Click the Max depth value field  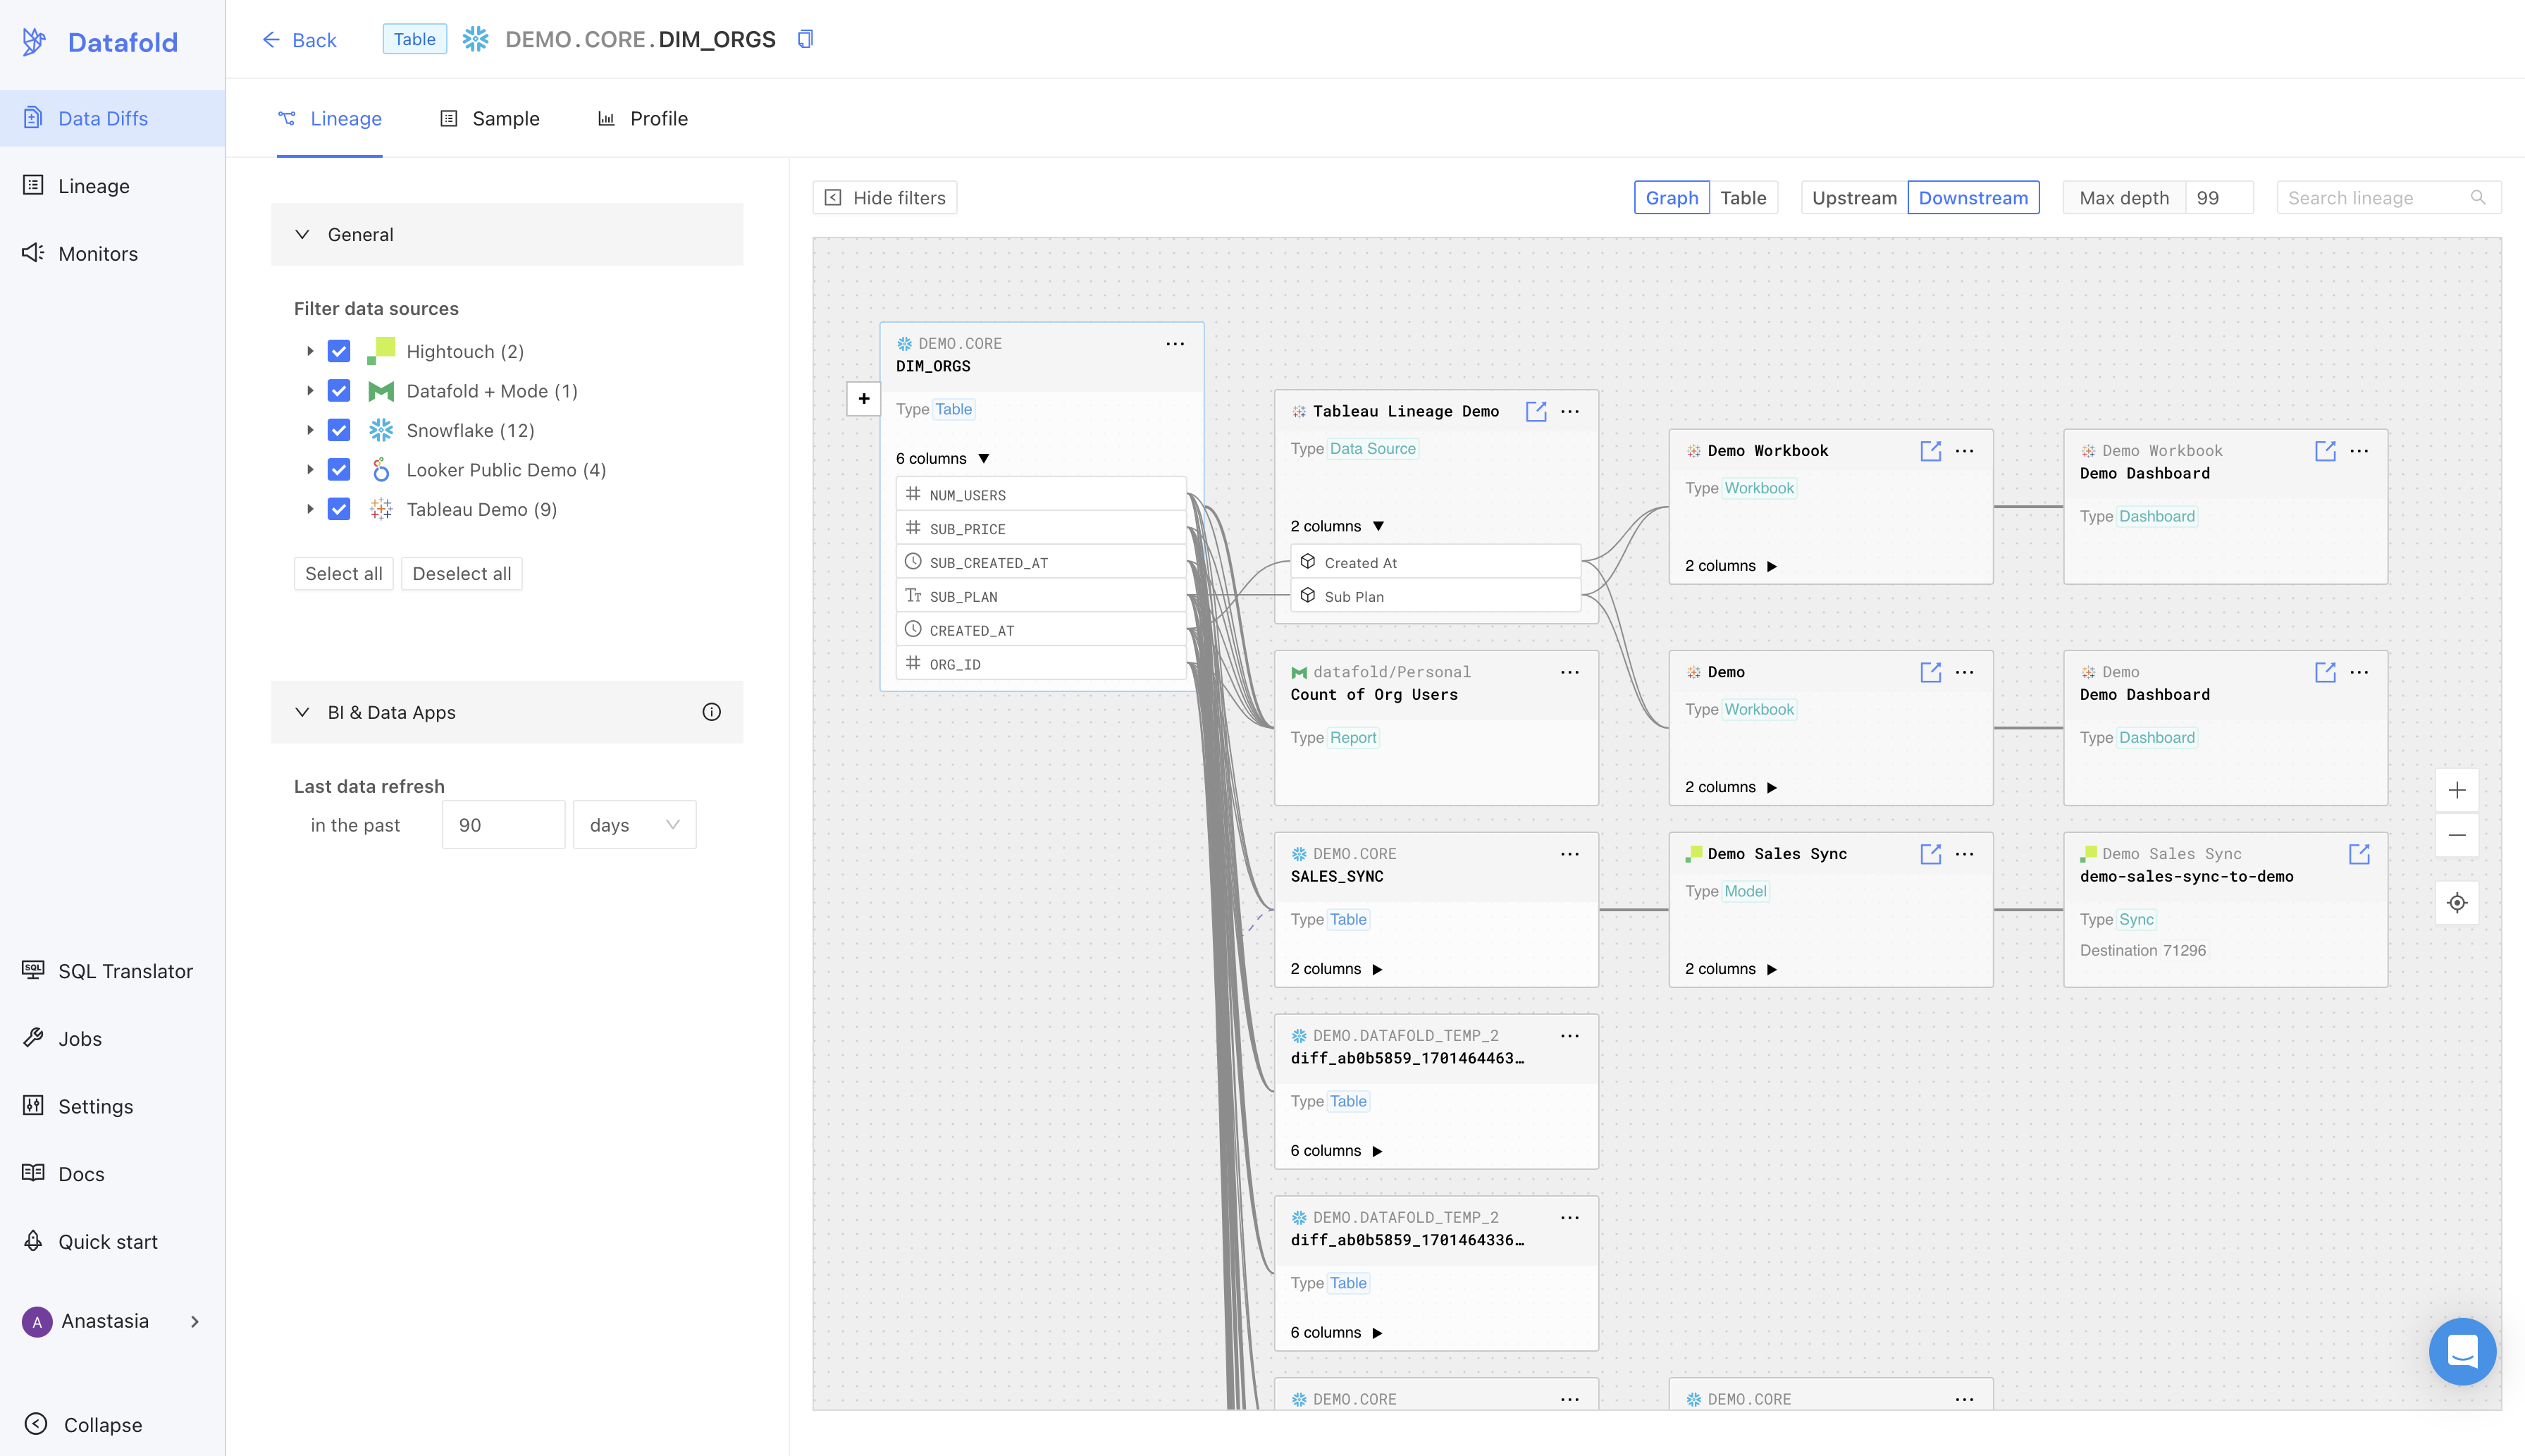[2220, 198]
